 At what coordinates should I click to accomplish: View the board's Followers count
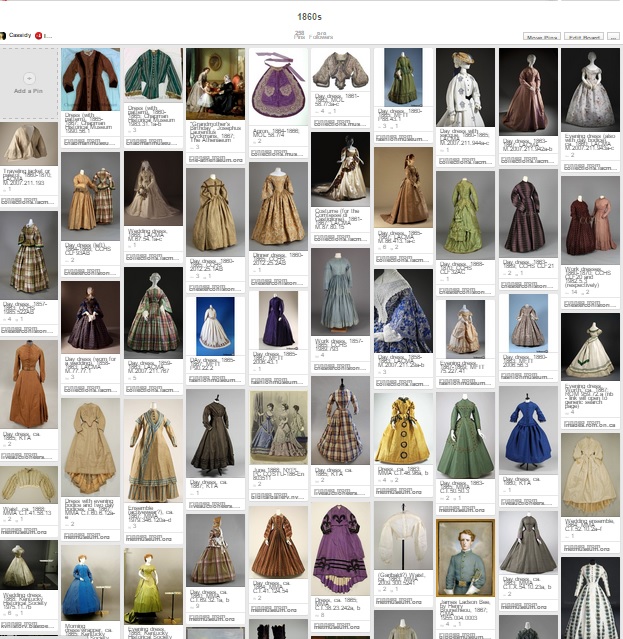(322, 36)
